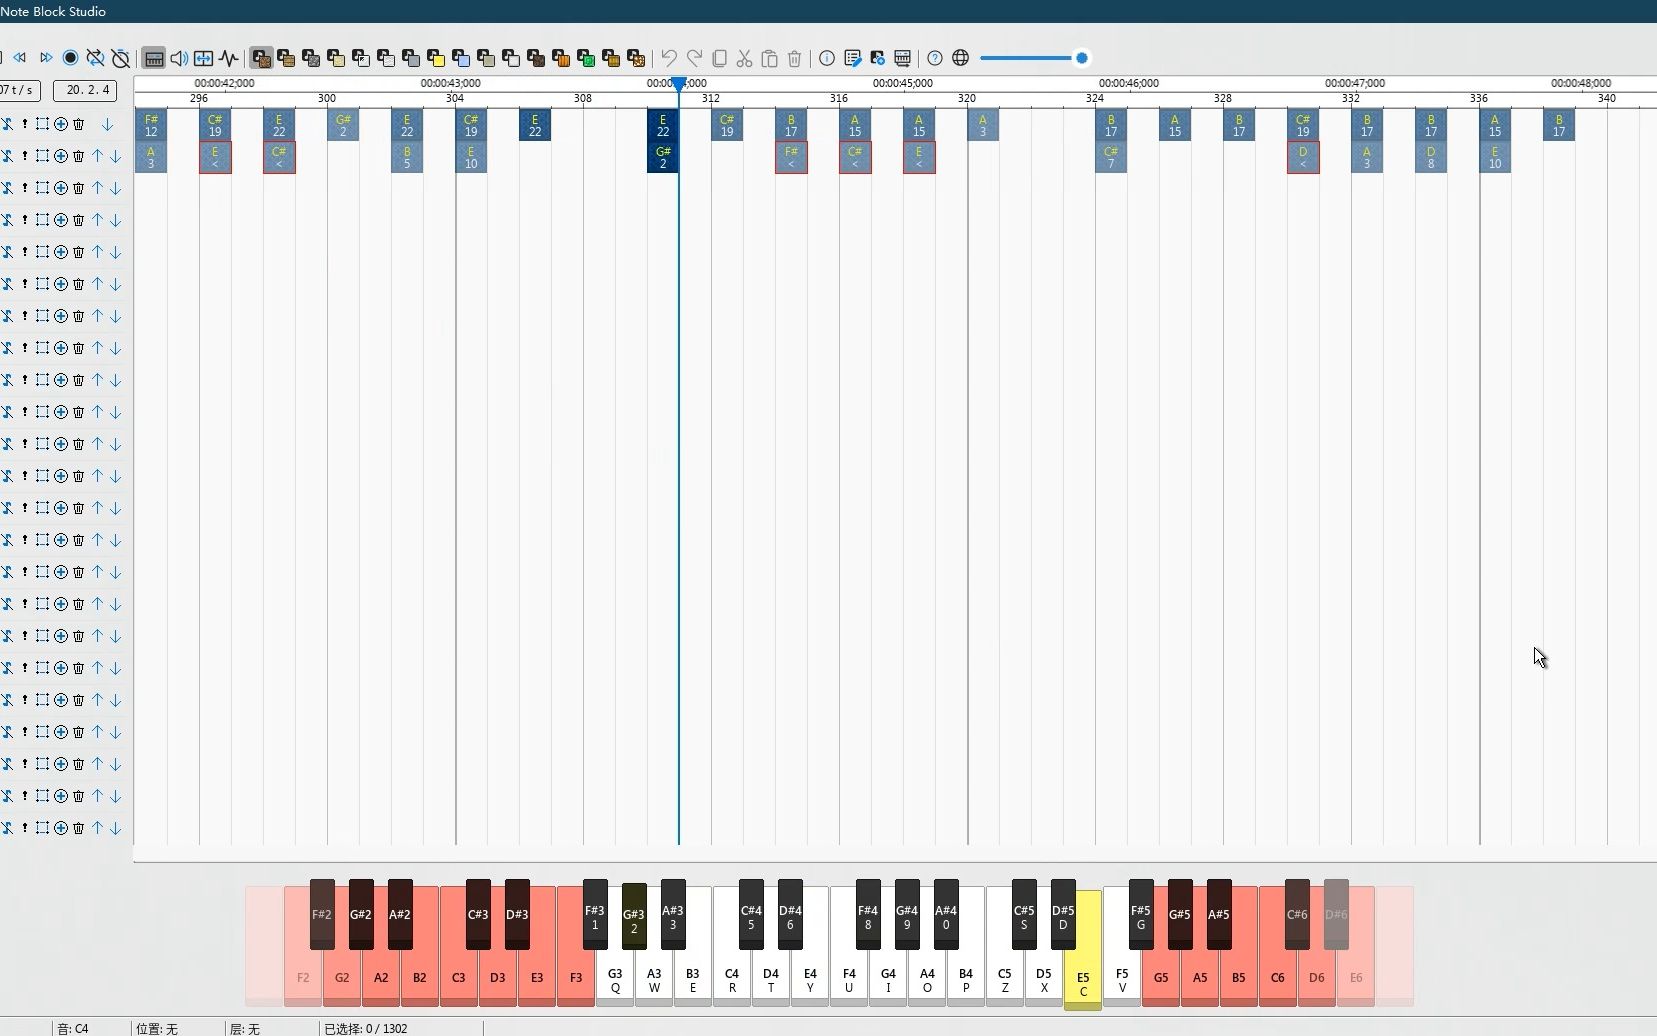
Task: Click the '已选择: 0 / 1302' status text
Action: point(366,1028)
